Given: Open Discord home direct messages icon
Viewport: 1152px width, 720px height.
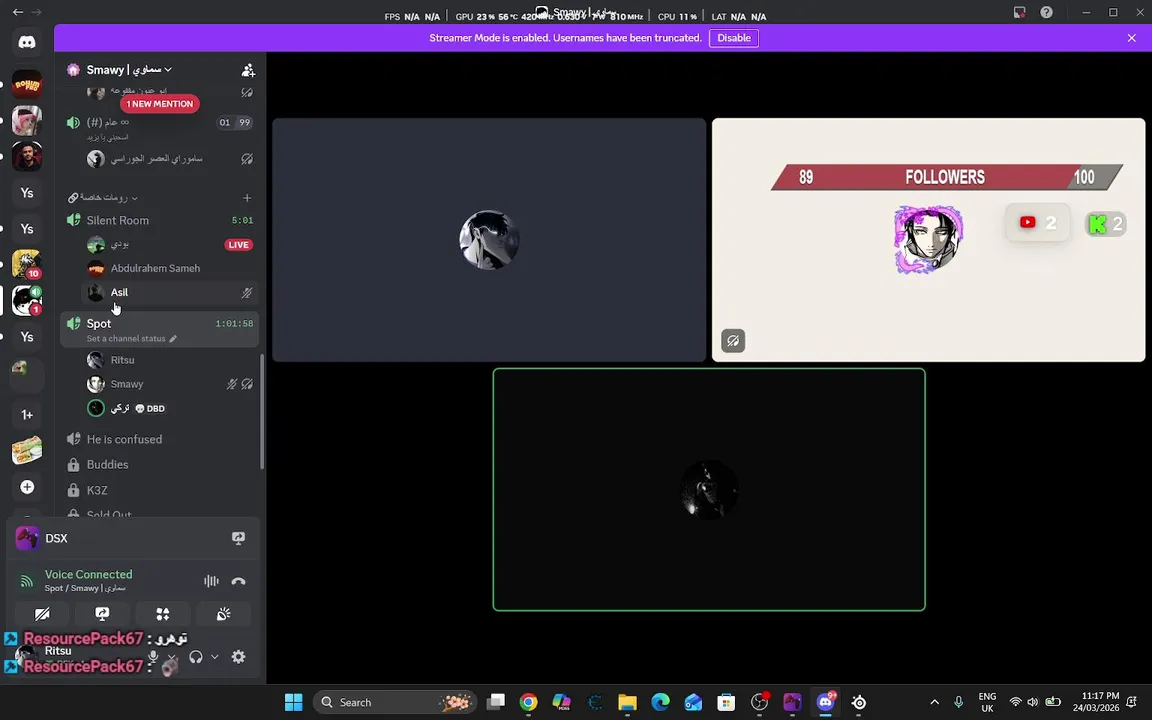Looking at the screenshot, I should [27, 42].
